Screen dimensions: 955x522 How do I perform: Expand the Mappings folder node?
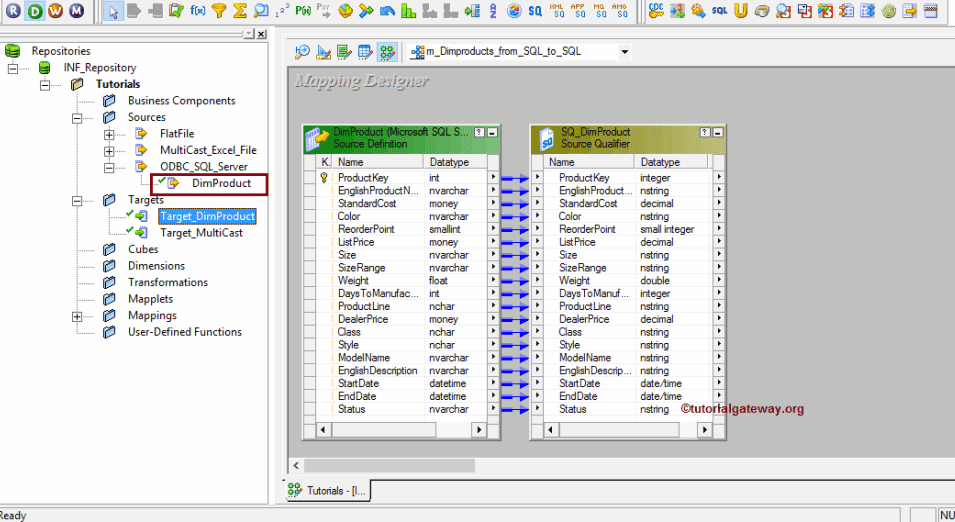click(x=77, y=316)
